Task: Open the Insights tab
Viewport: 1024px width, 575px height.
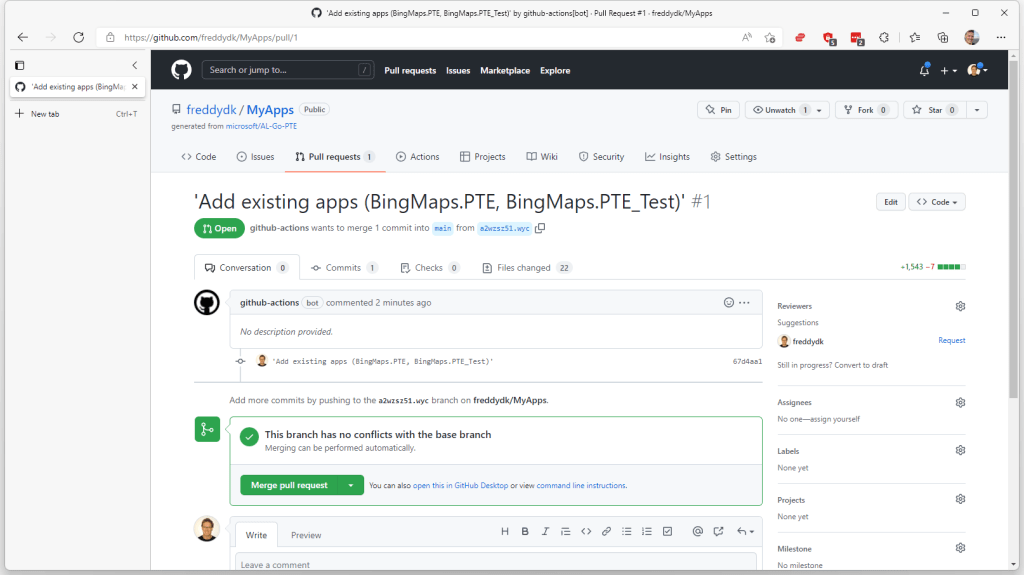Action: click(x=667, y=157)
